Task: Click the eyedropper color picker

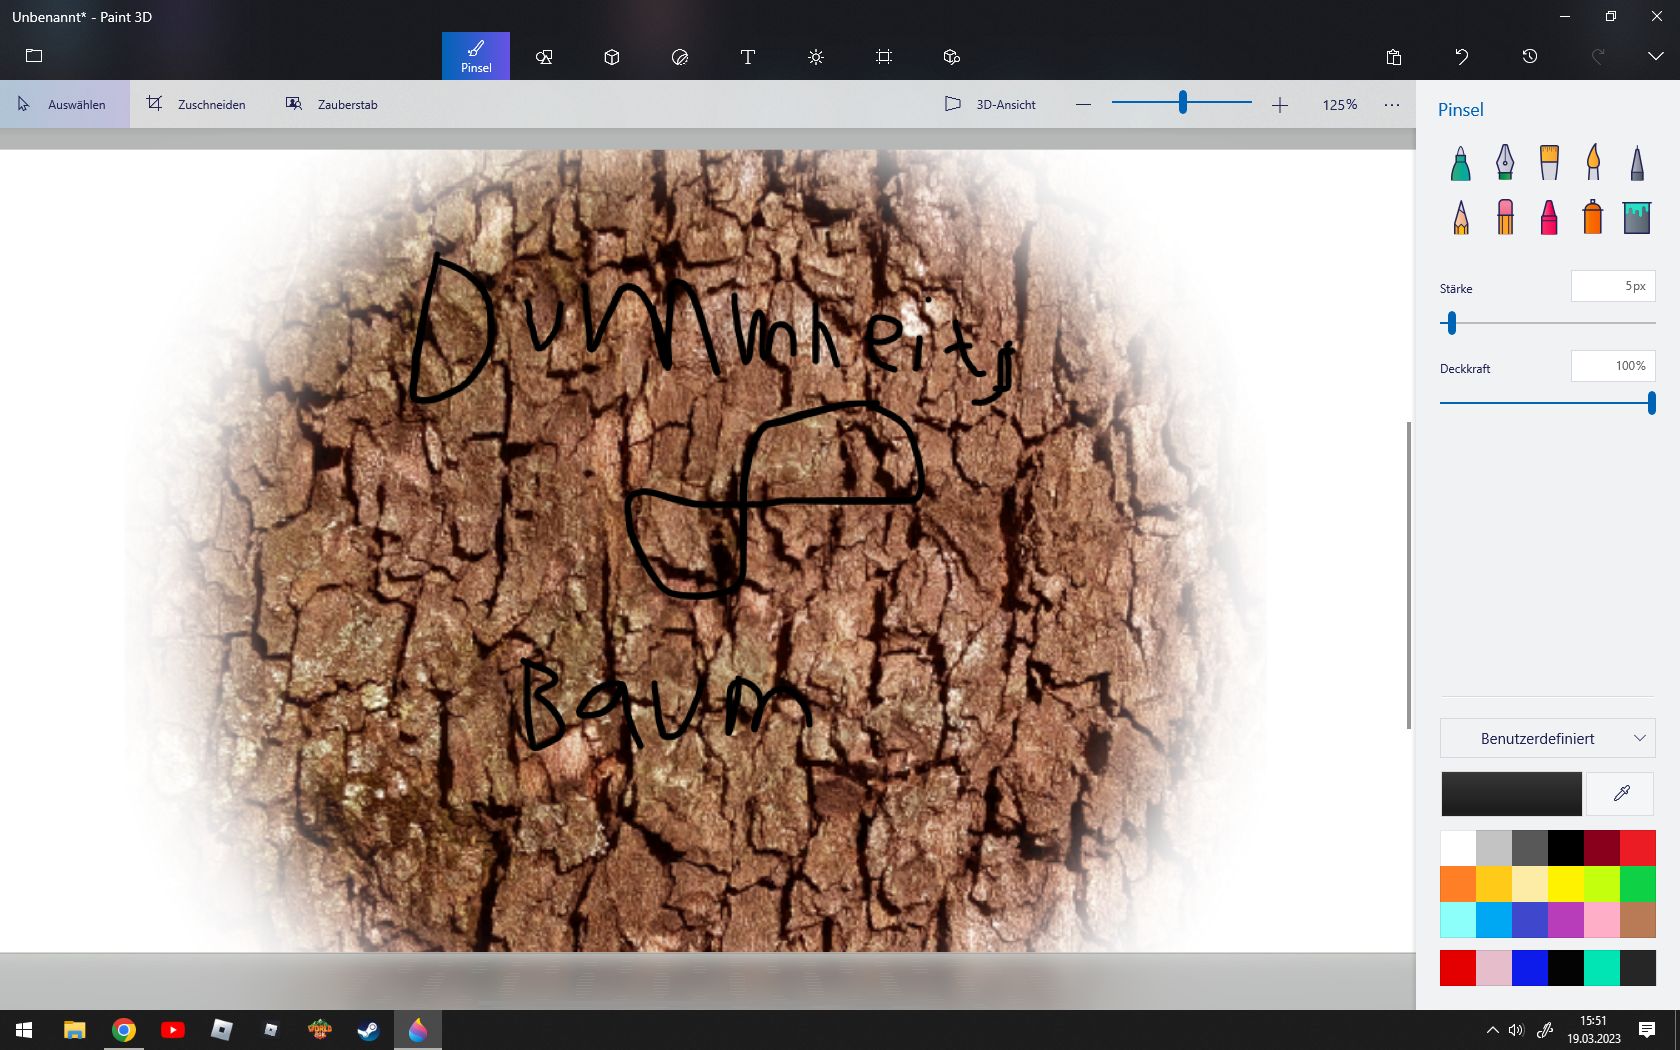Action: [x=1621, y=794]
